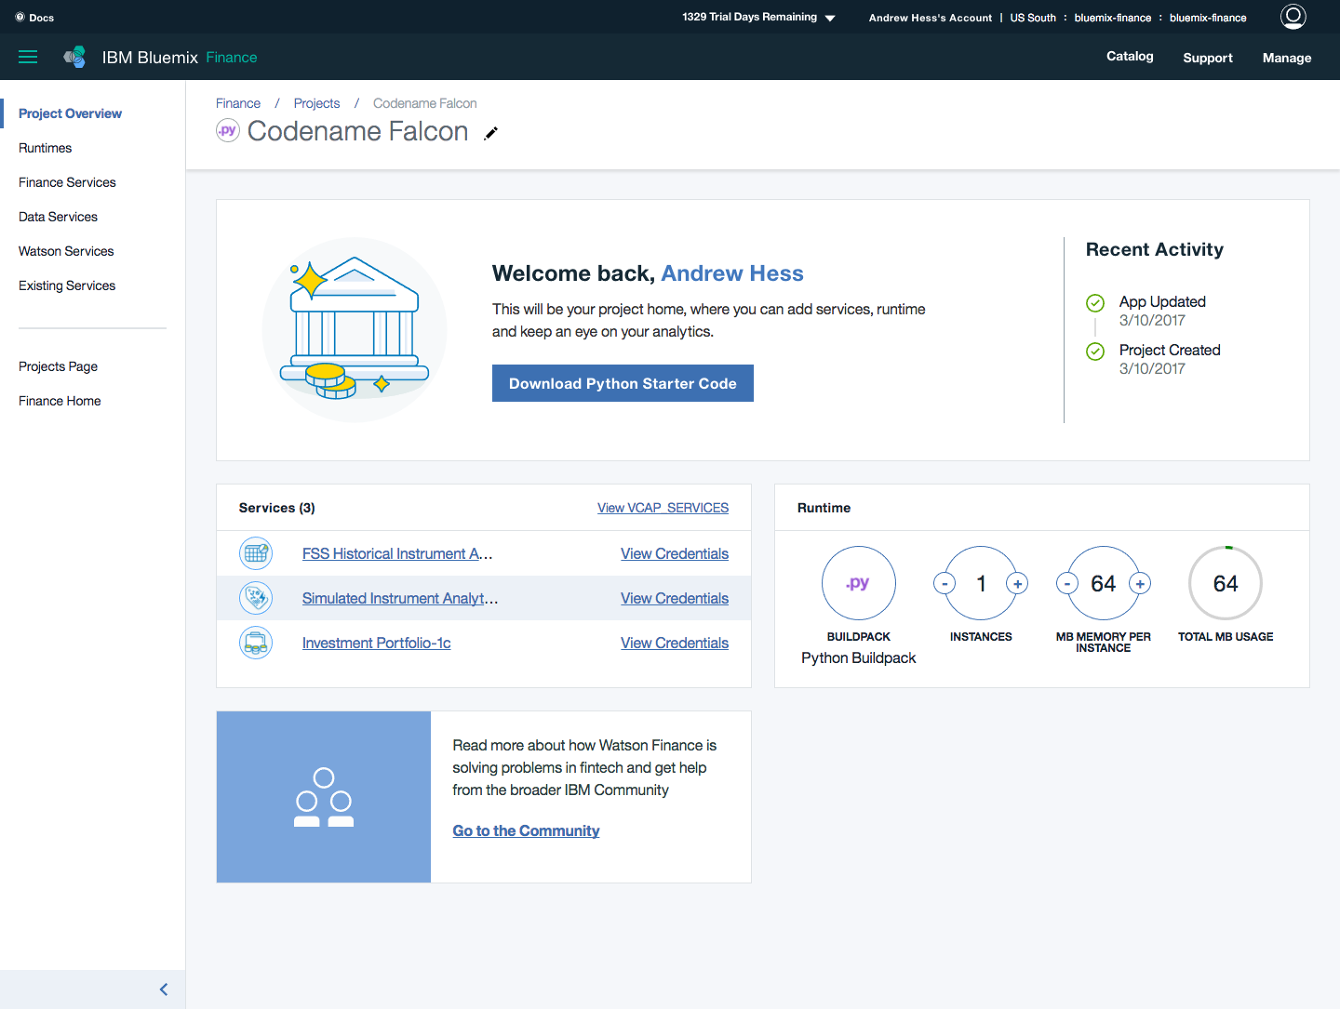This screenshot has width=1340, height=1009.
Task: Open View VCAP_SERVICES
Action: 662,507
